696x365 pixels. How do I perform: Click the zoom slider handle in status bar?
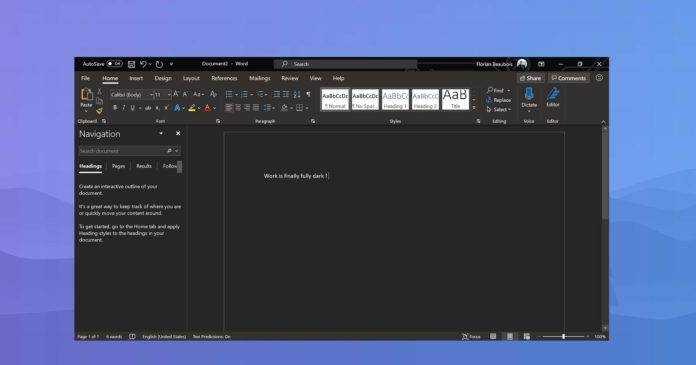[563, 337]
